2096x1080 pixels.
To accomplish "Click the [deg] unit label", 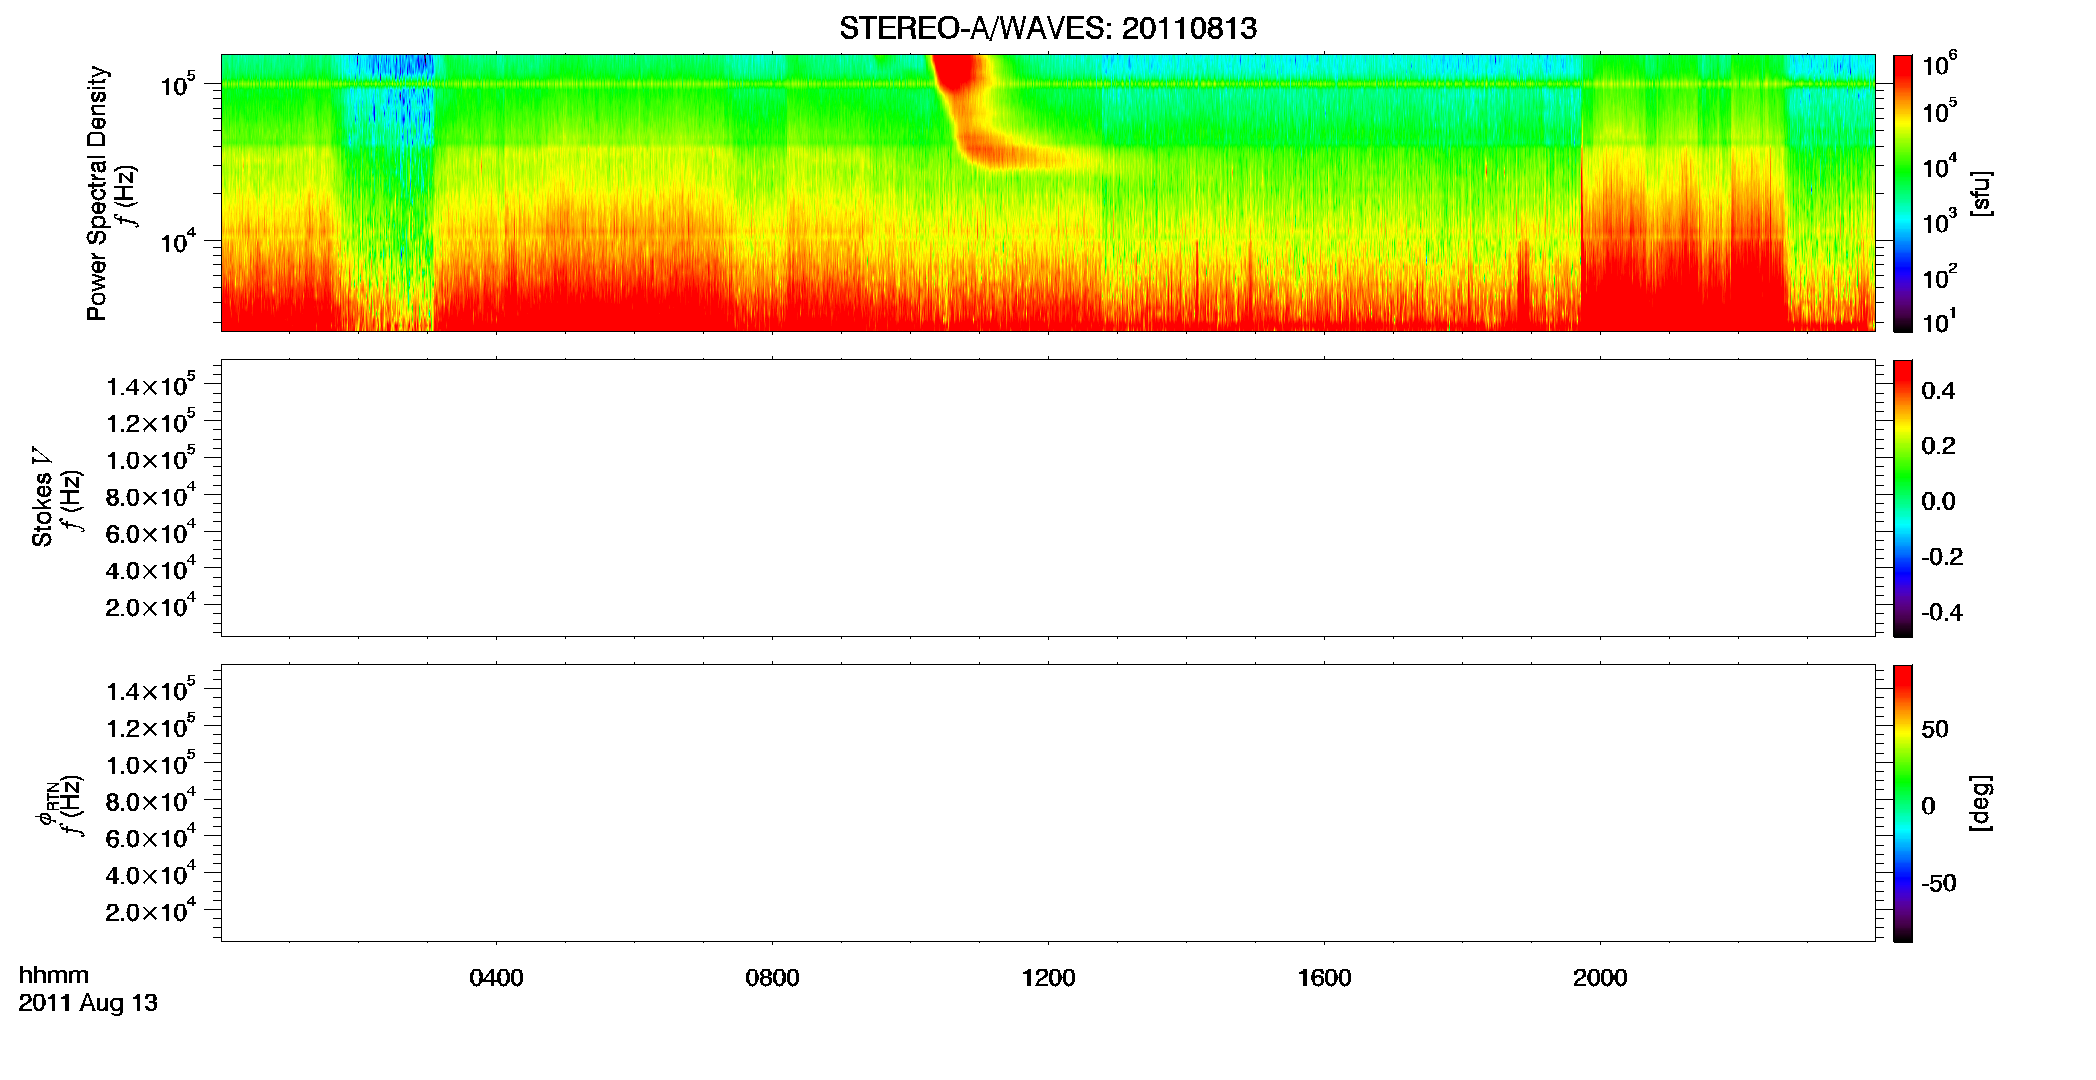I will (1981, 803).
